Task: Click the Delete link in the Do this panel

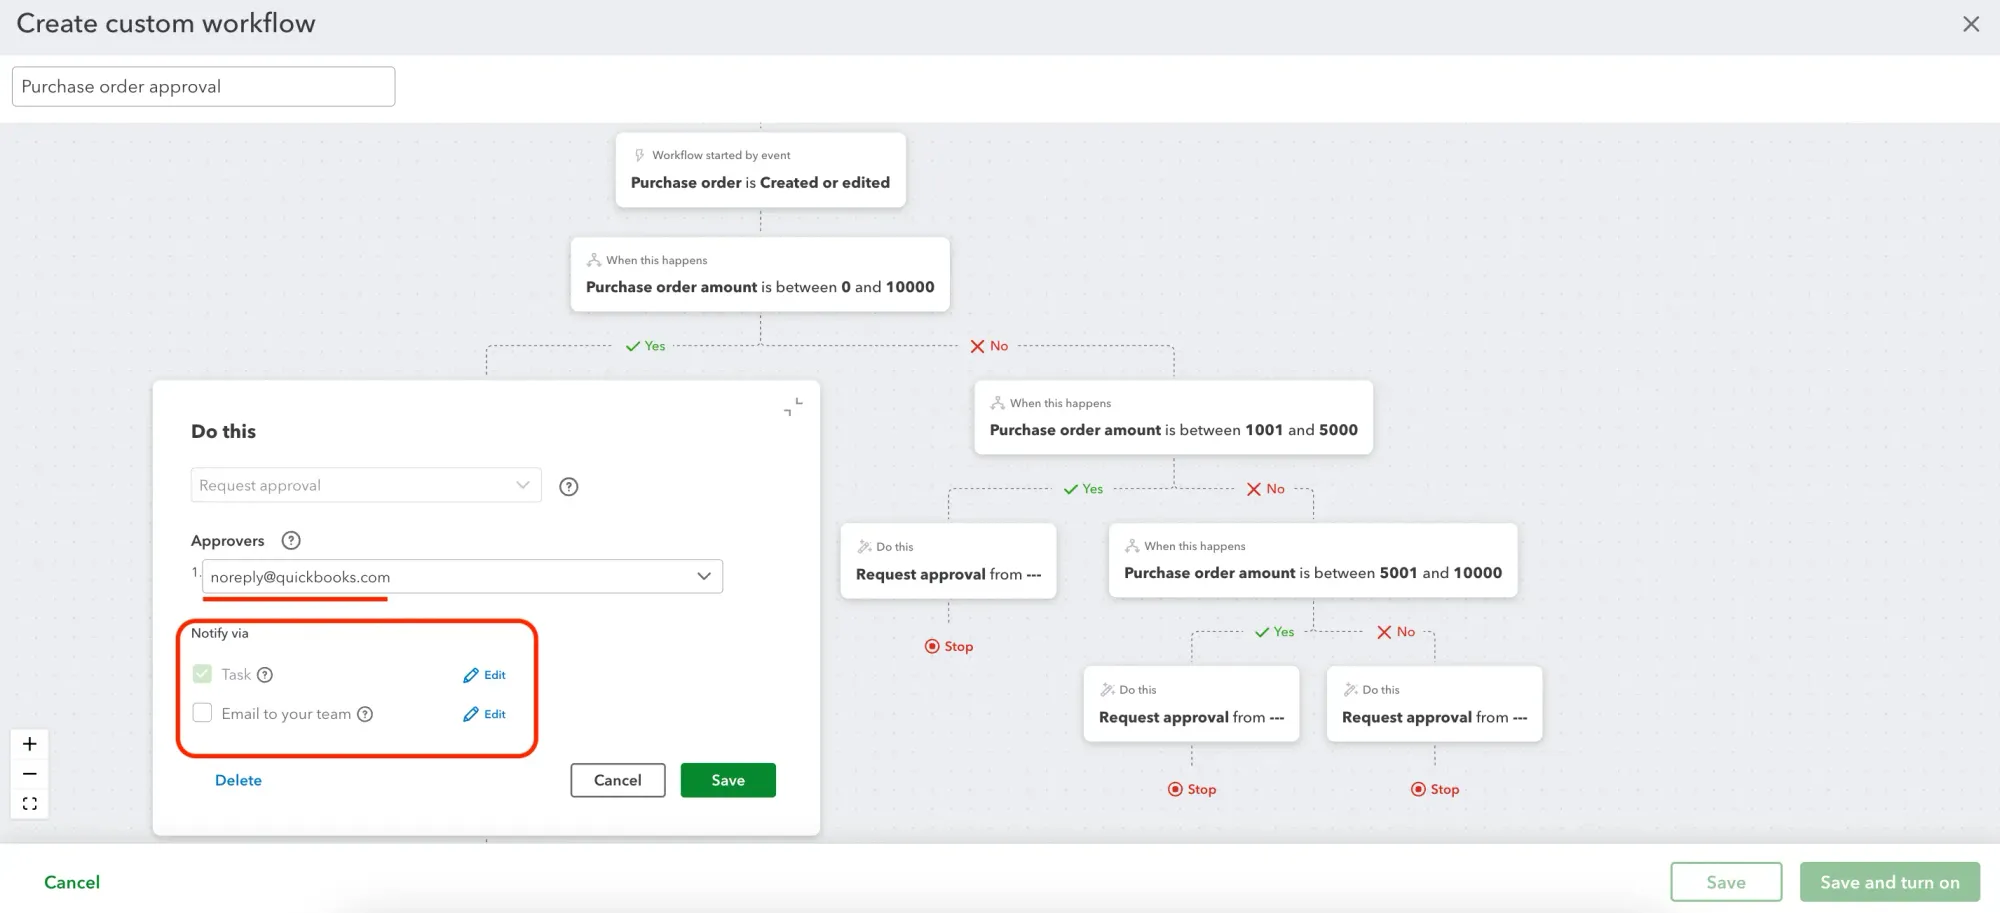Action: [x=238, y=779]
